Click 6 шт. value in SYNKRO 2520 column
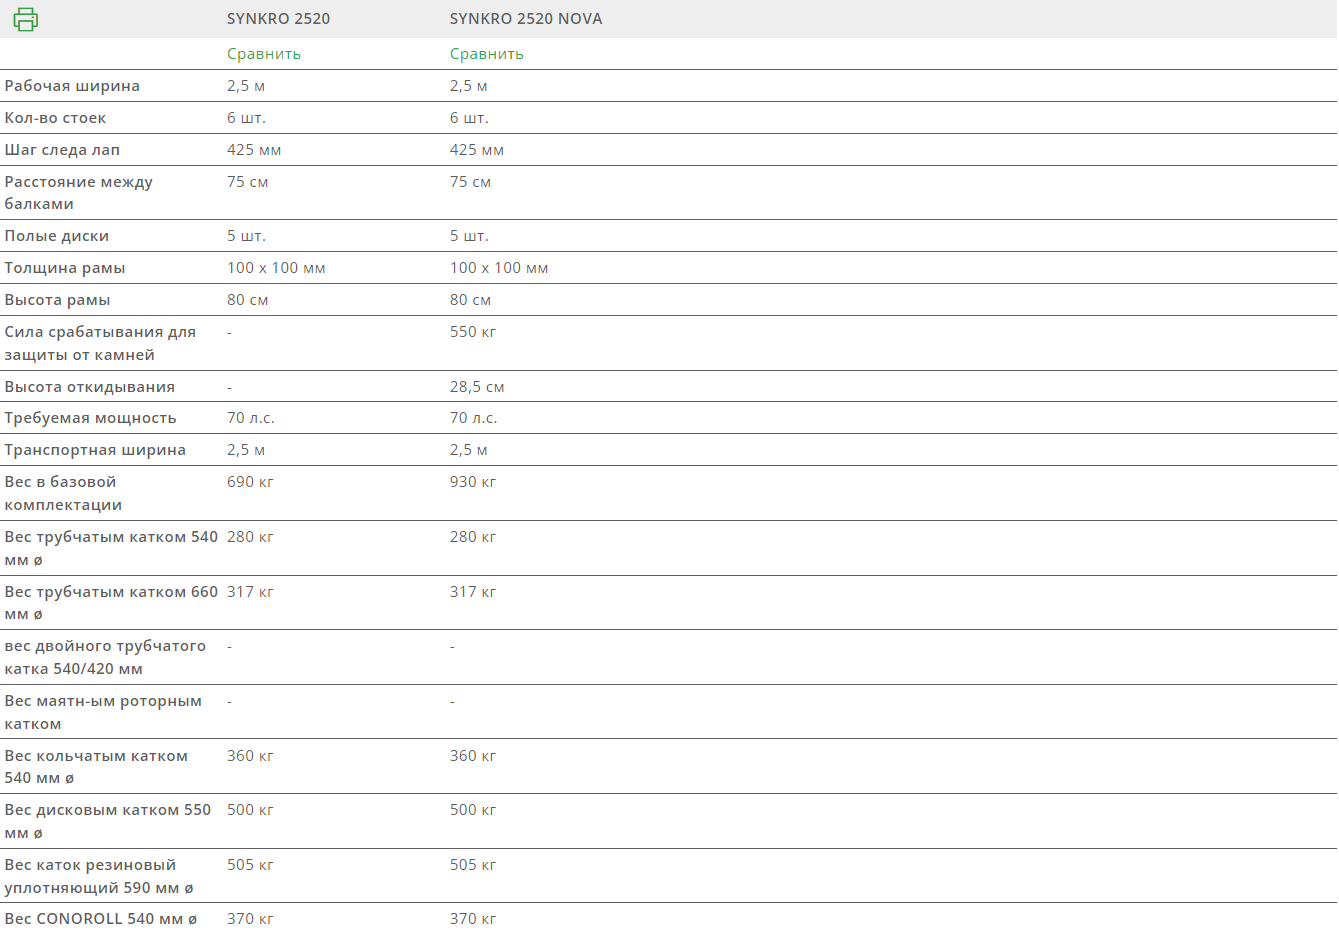The image size is (1339, 934). click(x=247, y=118)
